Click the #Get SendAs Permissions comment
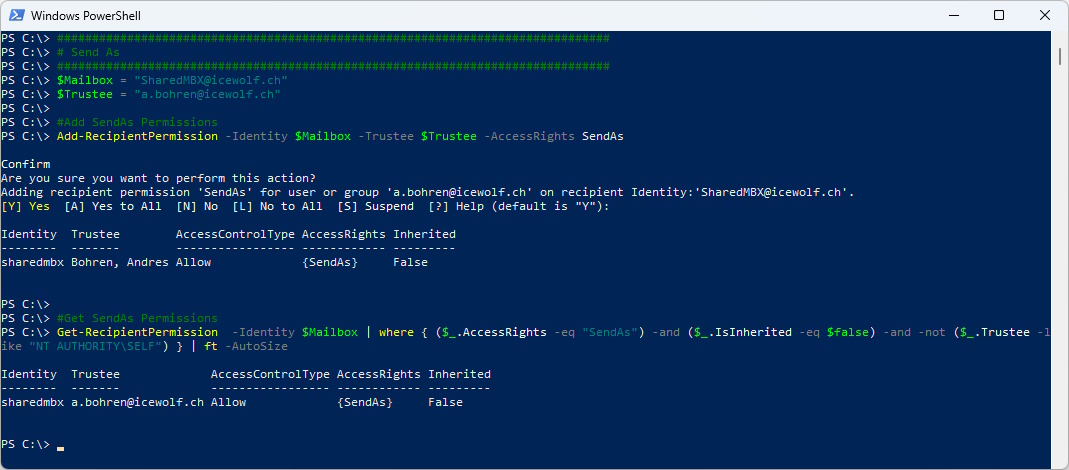The width and height of the screenshot is (1069, 470). [137, 318]
